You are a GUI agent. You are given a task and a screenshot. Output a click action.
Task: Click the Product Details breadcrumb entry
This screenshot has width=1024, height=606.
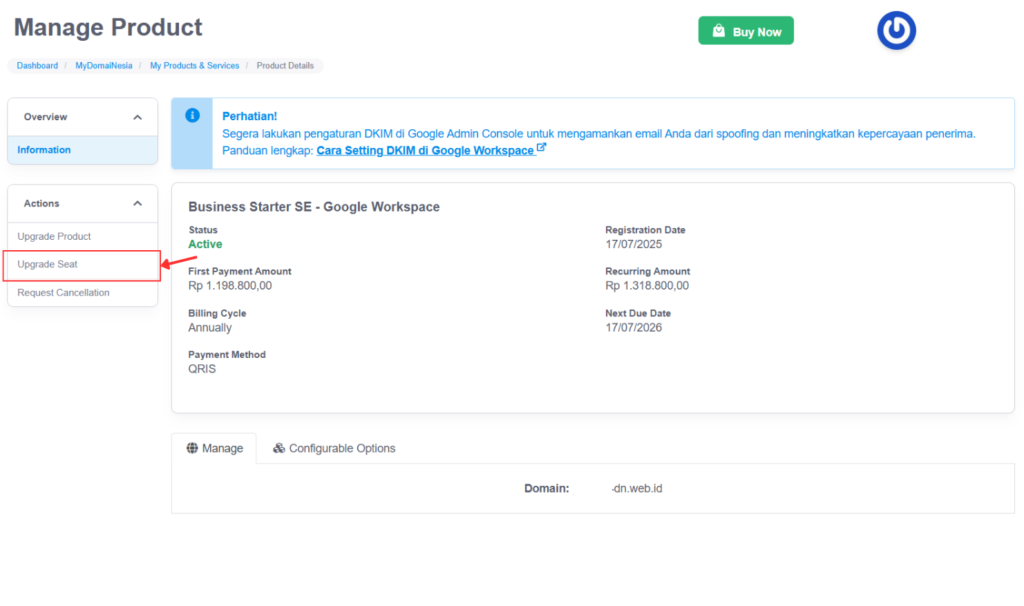point(283,64)
